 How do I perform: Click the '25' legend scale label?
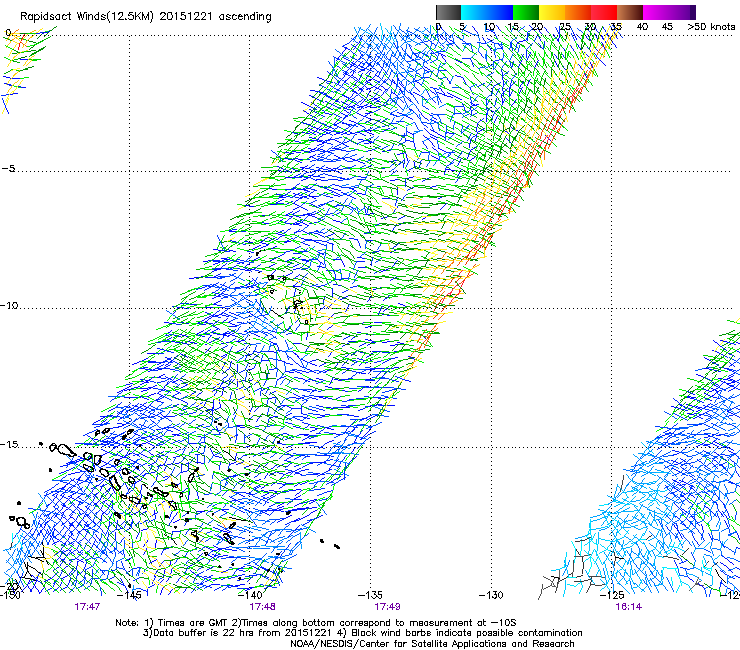pyautogui.click(x=564, y=26)
